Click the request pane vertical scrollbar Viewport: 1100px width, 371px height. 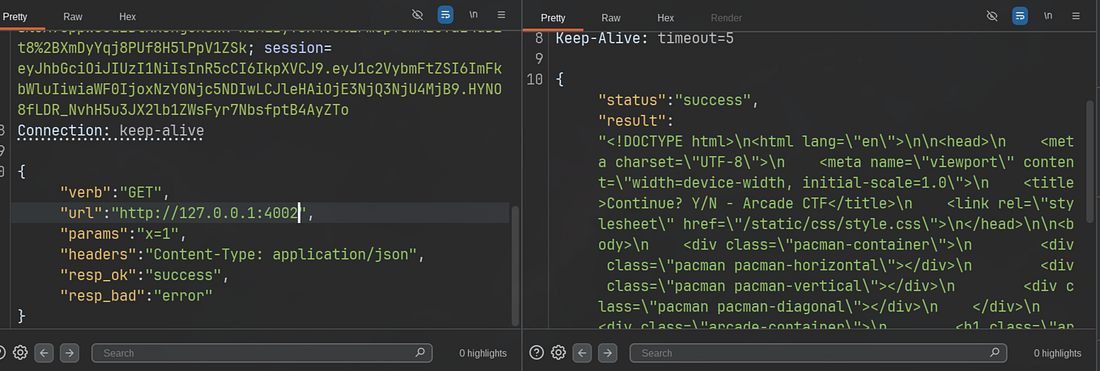516,265
